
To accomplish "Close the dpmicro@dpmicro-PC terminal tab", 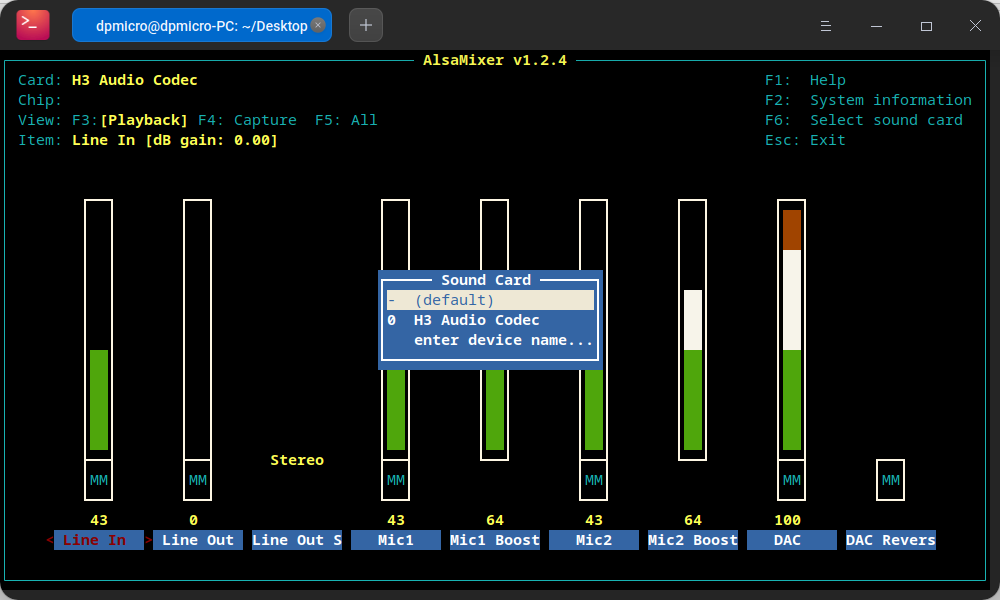I will (318, 25).
